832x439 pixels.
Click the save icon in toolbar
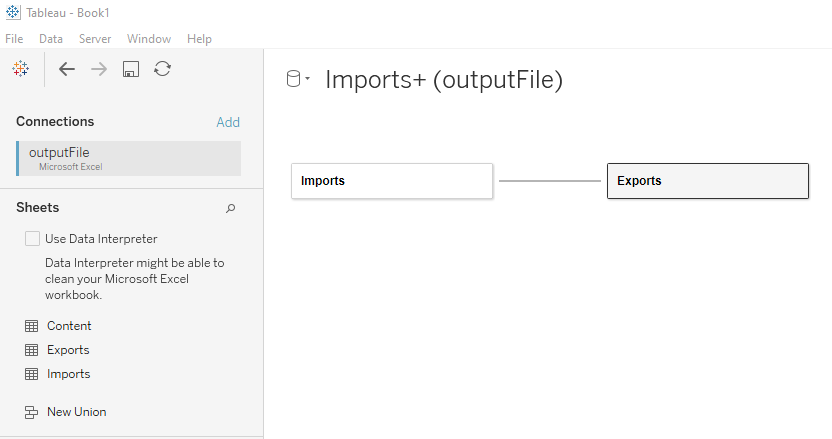(x=130, y=69)
